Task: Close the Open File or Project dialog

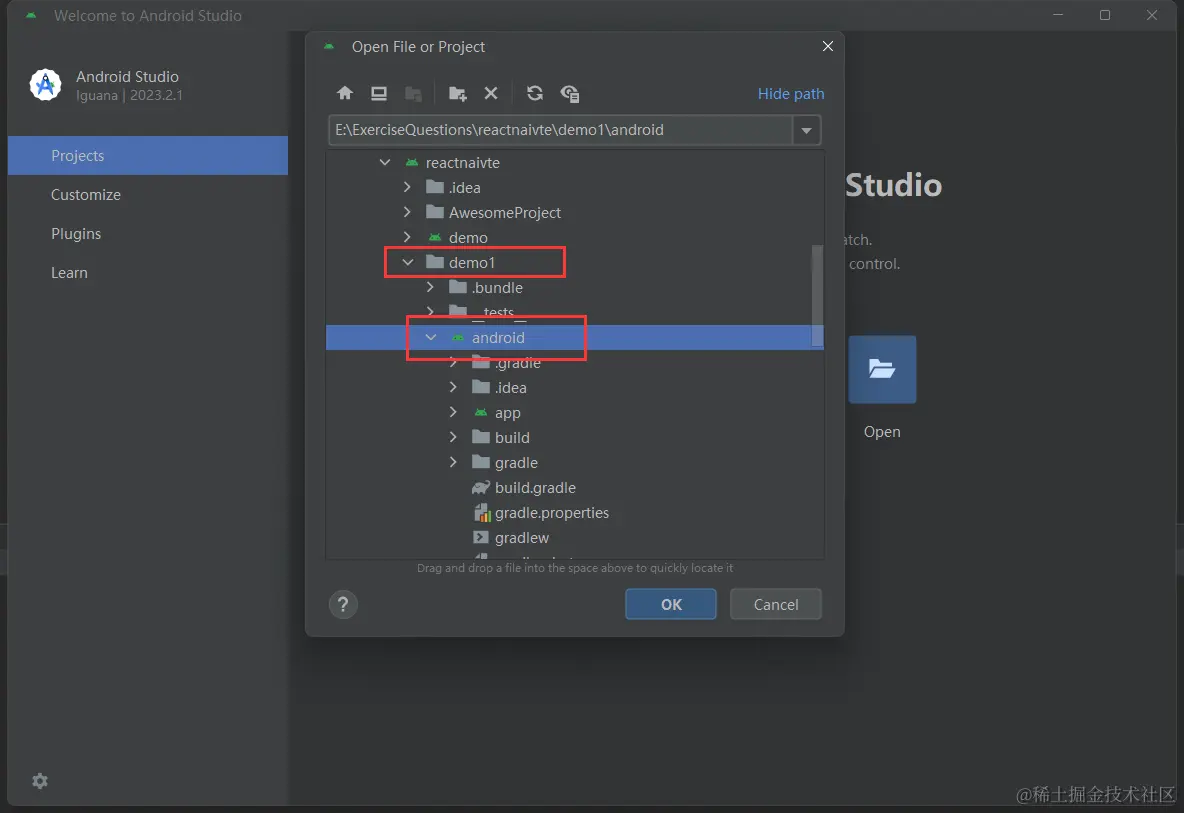Action: (828, 46)
